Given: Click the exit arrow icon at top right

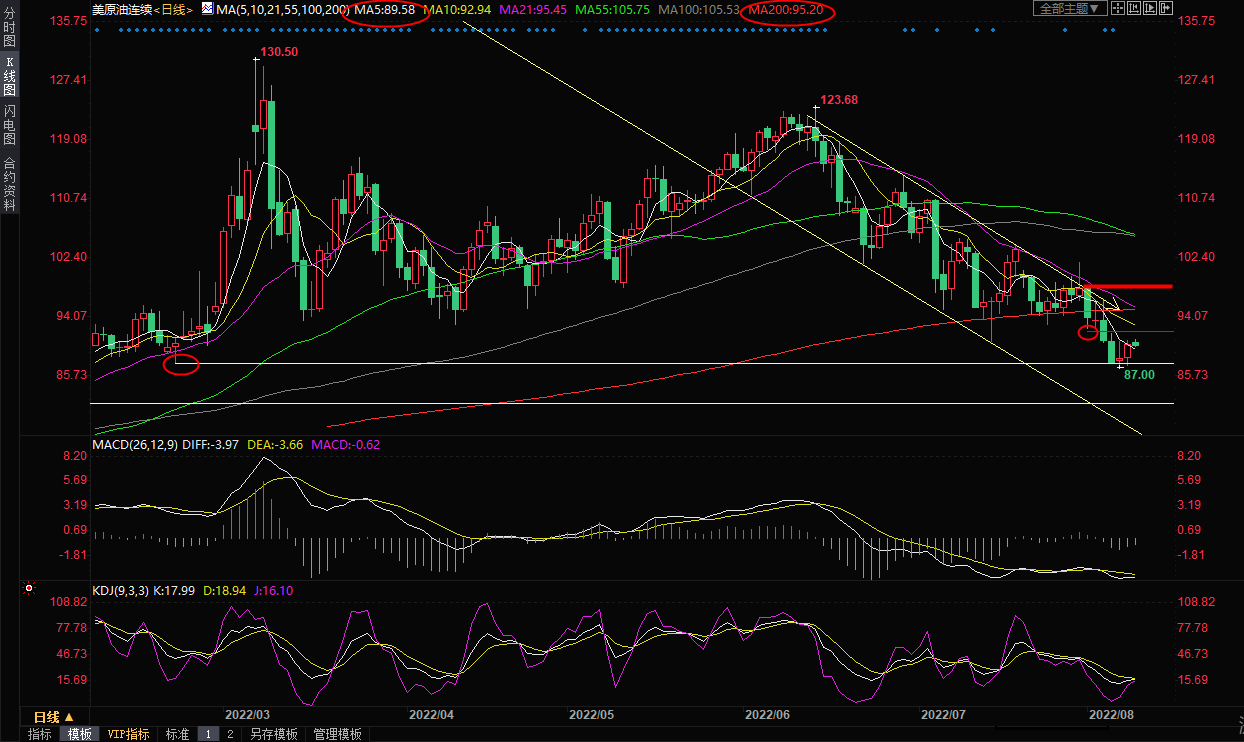Looking at the screenshot, I should [1165, 9].
